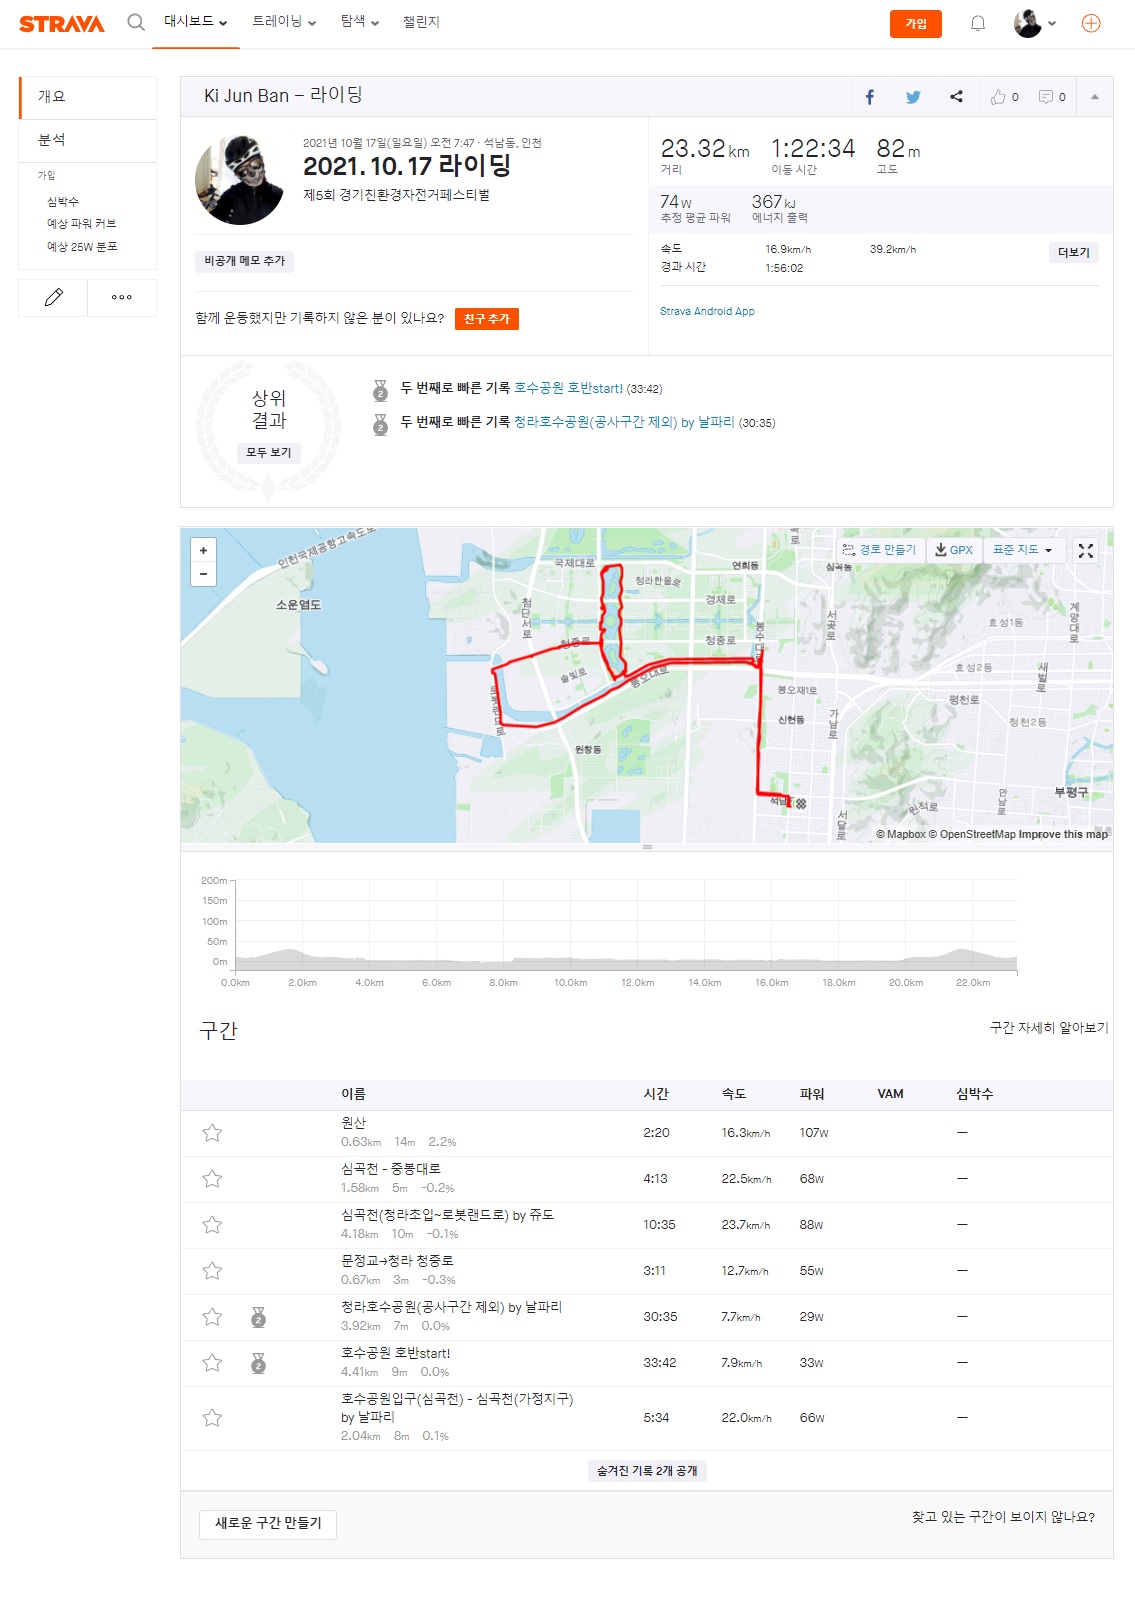Share activity on Twitter
Screen dimensions: 1135x1624
click(x=912, y=97)
